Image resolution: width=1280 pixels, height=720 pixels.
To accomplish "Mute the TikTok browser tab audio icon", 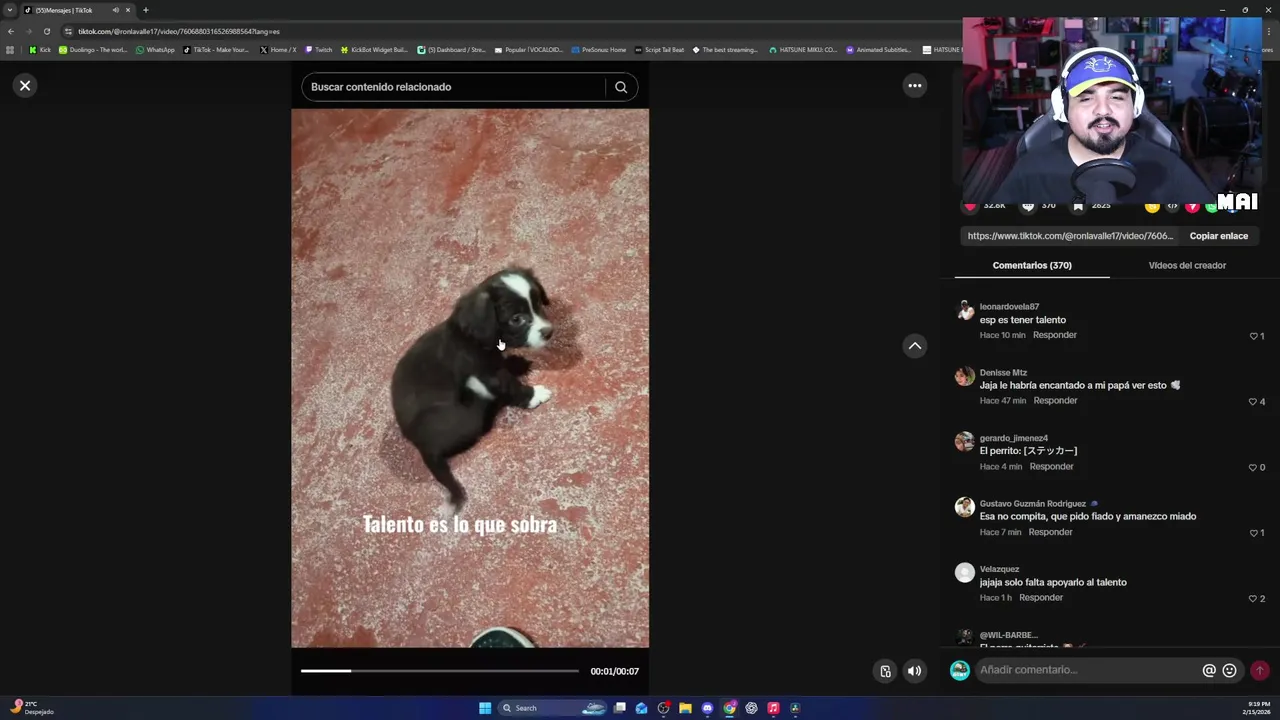I will (x=115, y=10).
